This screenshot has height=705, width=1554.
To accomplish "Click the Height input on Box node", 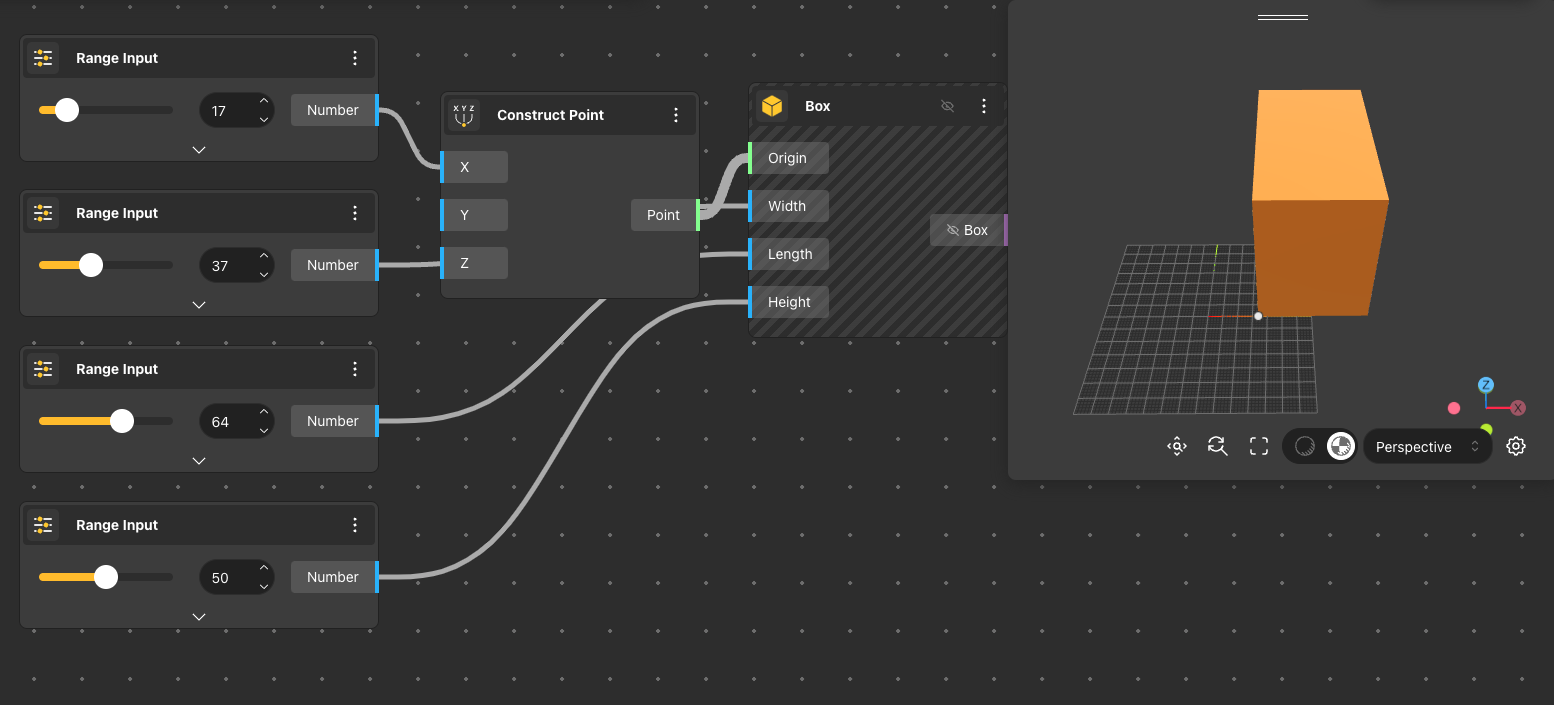I will (x=789, y=302).
